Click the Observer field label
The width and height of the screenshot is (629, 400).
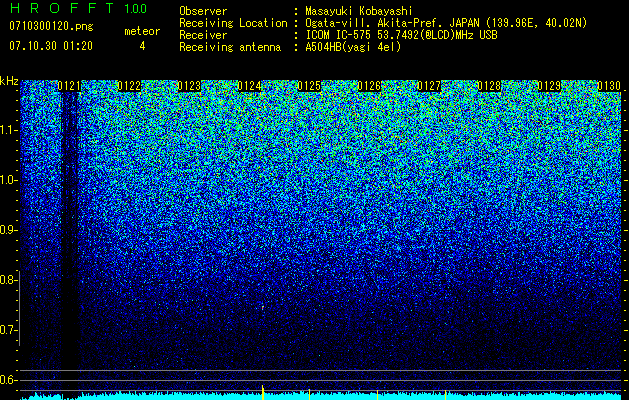[x=203, y=11]
